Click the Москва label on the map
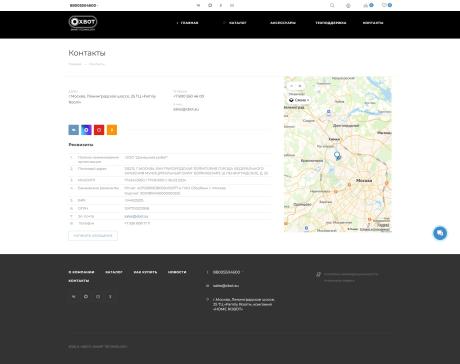 (x=364, y=180)
